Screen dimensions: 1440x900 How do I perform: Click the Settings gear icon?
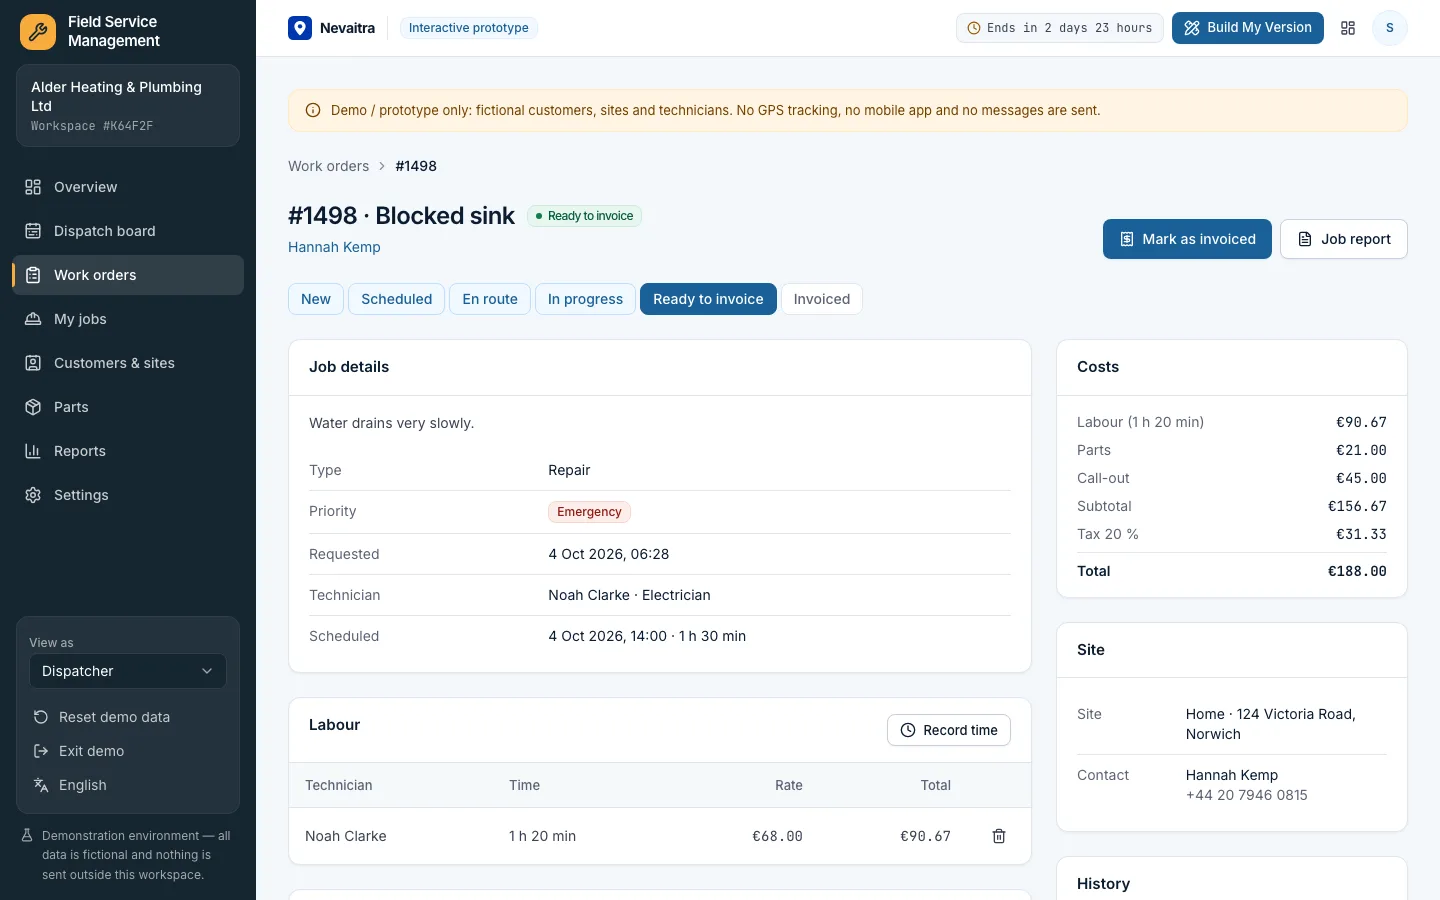click(x=33, y=495)
